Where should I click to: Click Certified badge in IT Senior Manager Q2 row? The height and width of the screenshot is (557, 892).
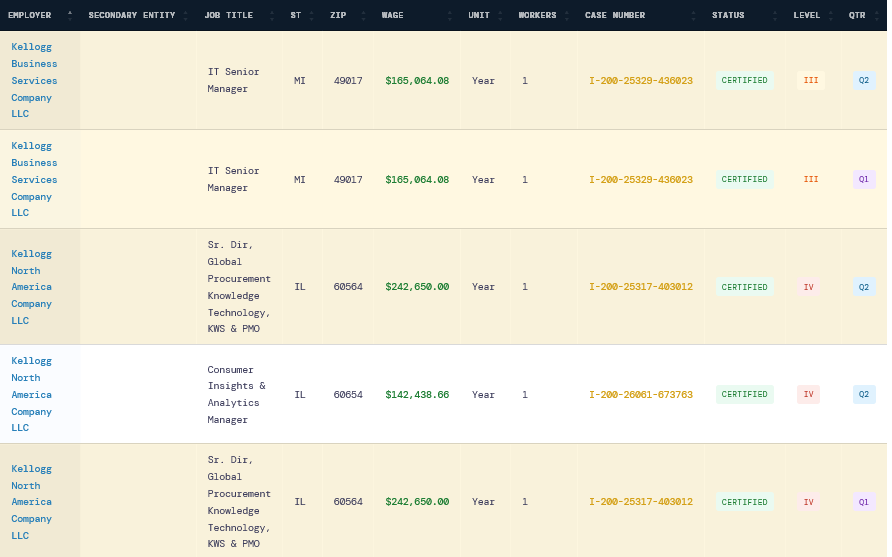click(x=745, y=80)
